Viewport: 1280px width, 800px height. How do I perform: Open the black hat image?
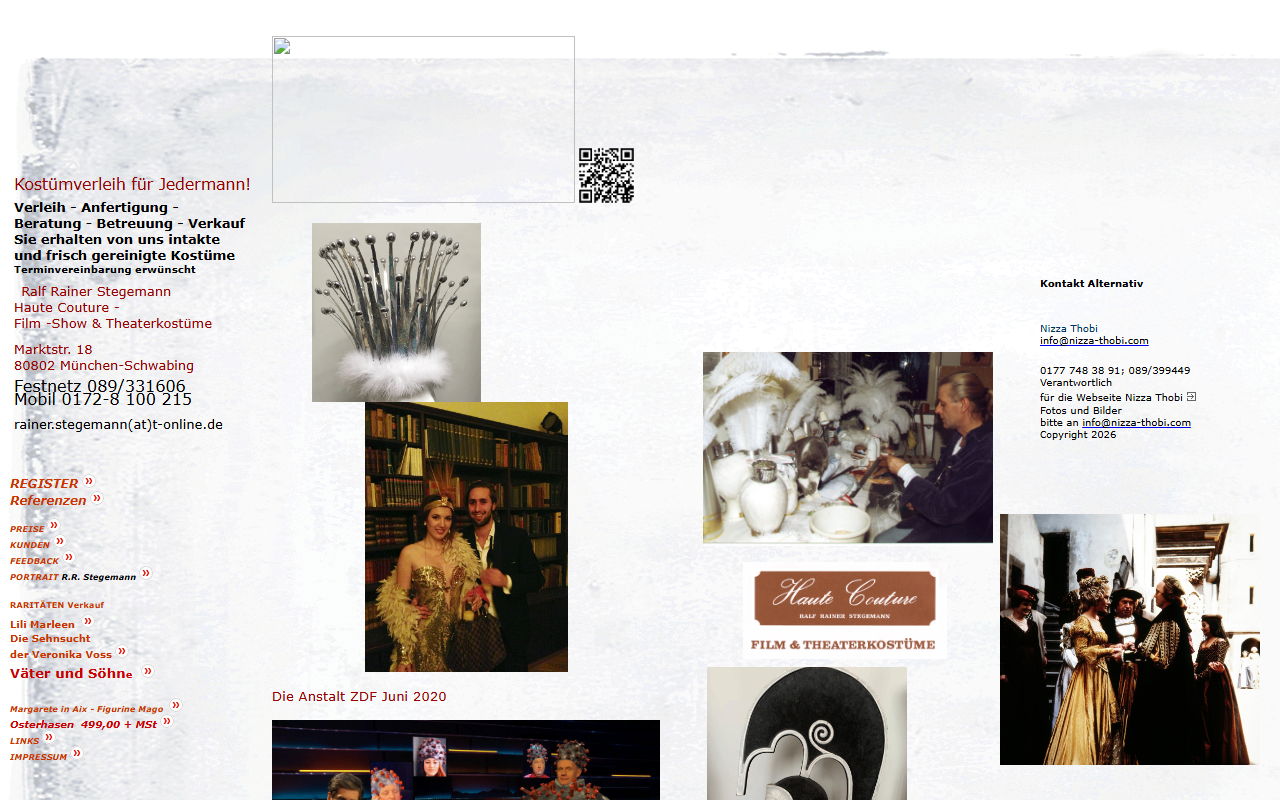(807, 733)
